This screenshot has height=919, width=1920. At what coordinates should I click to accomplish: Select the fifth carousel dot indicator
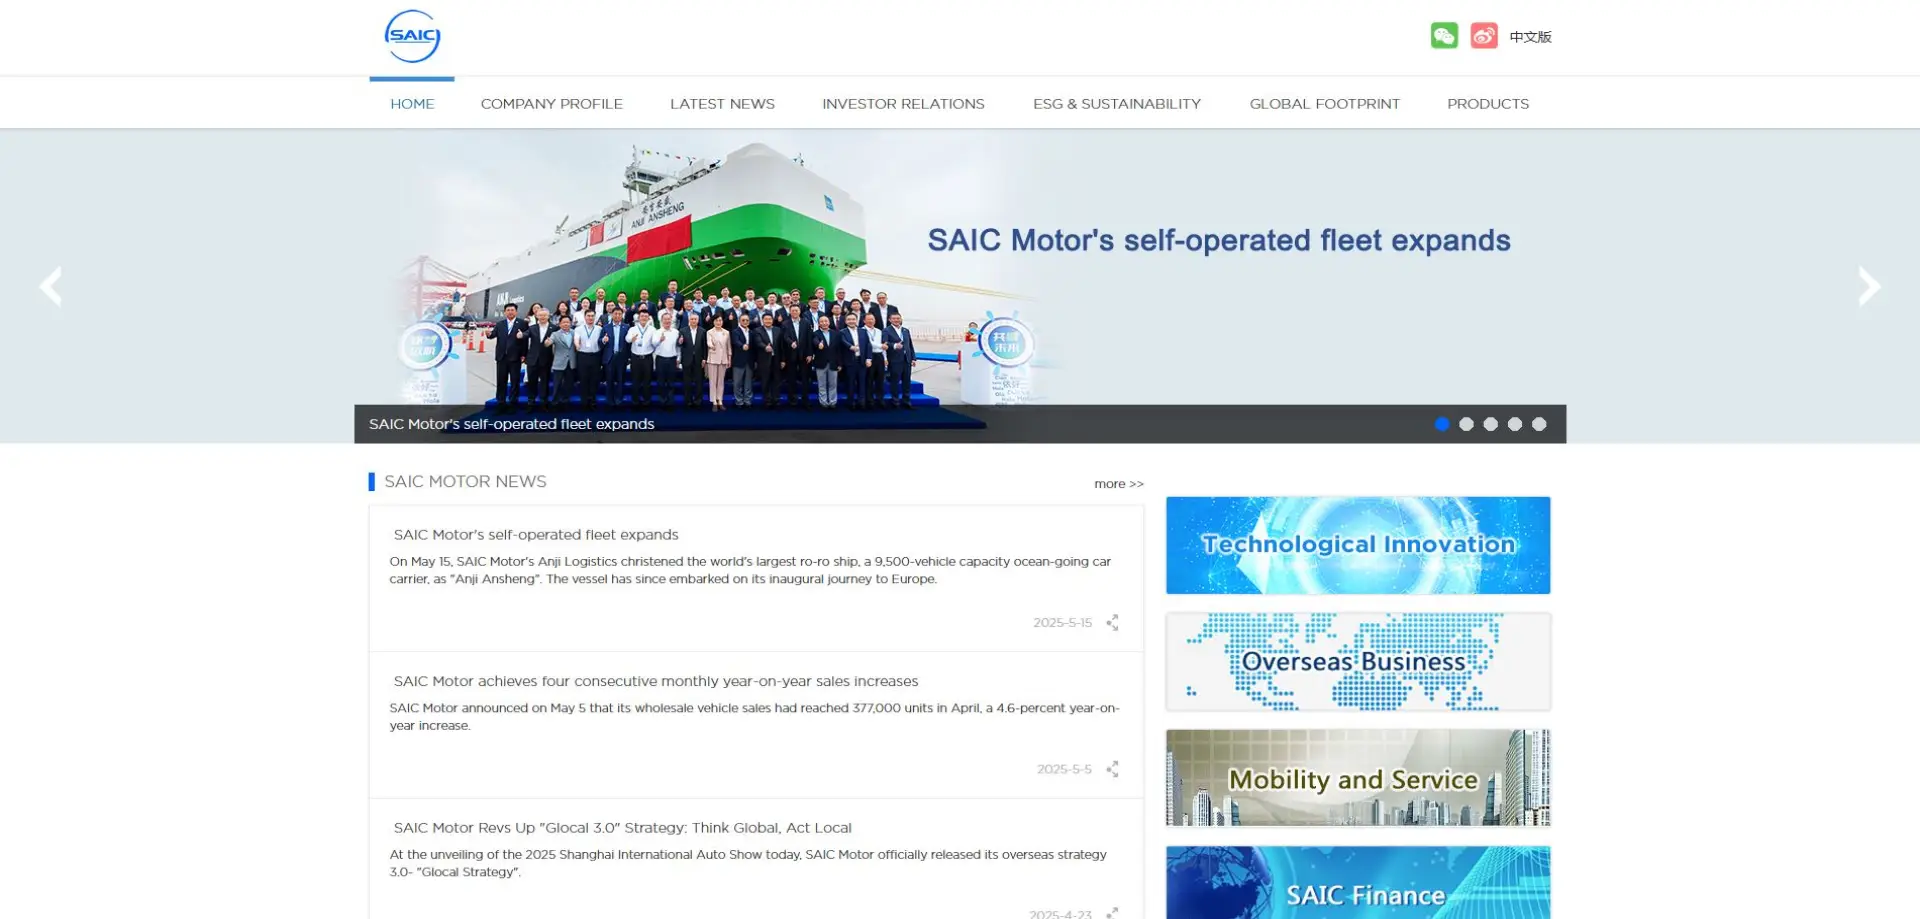click(x=1539, y=424)
